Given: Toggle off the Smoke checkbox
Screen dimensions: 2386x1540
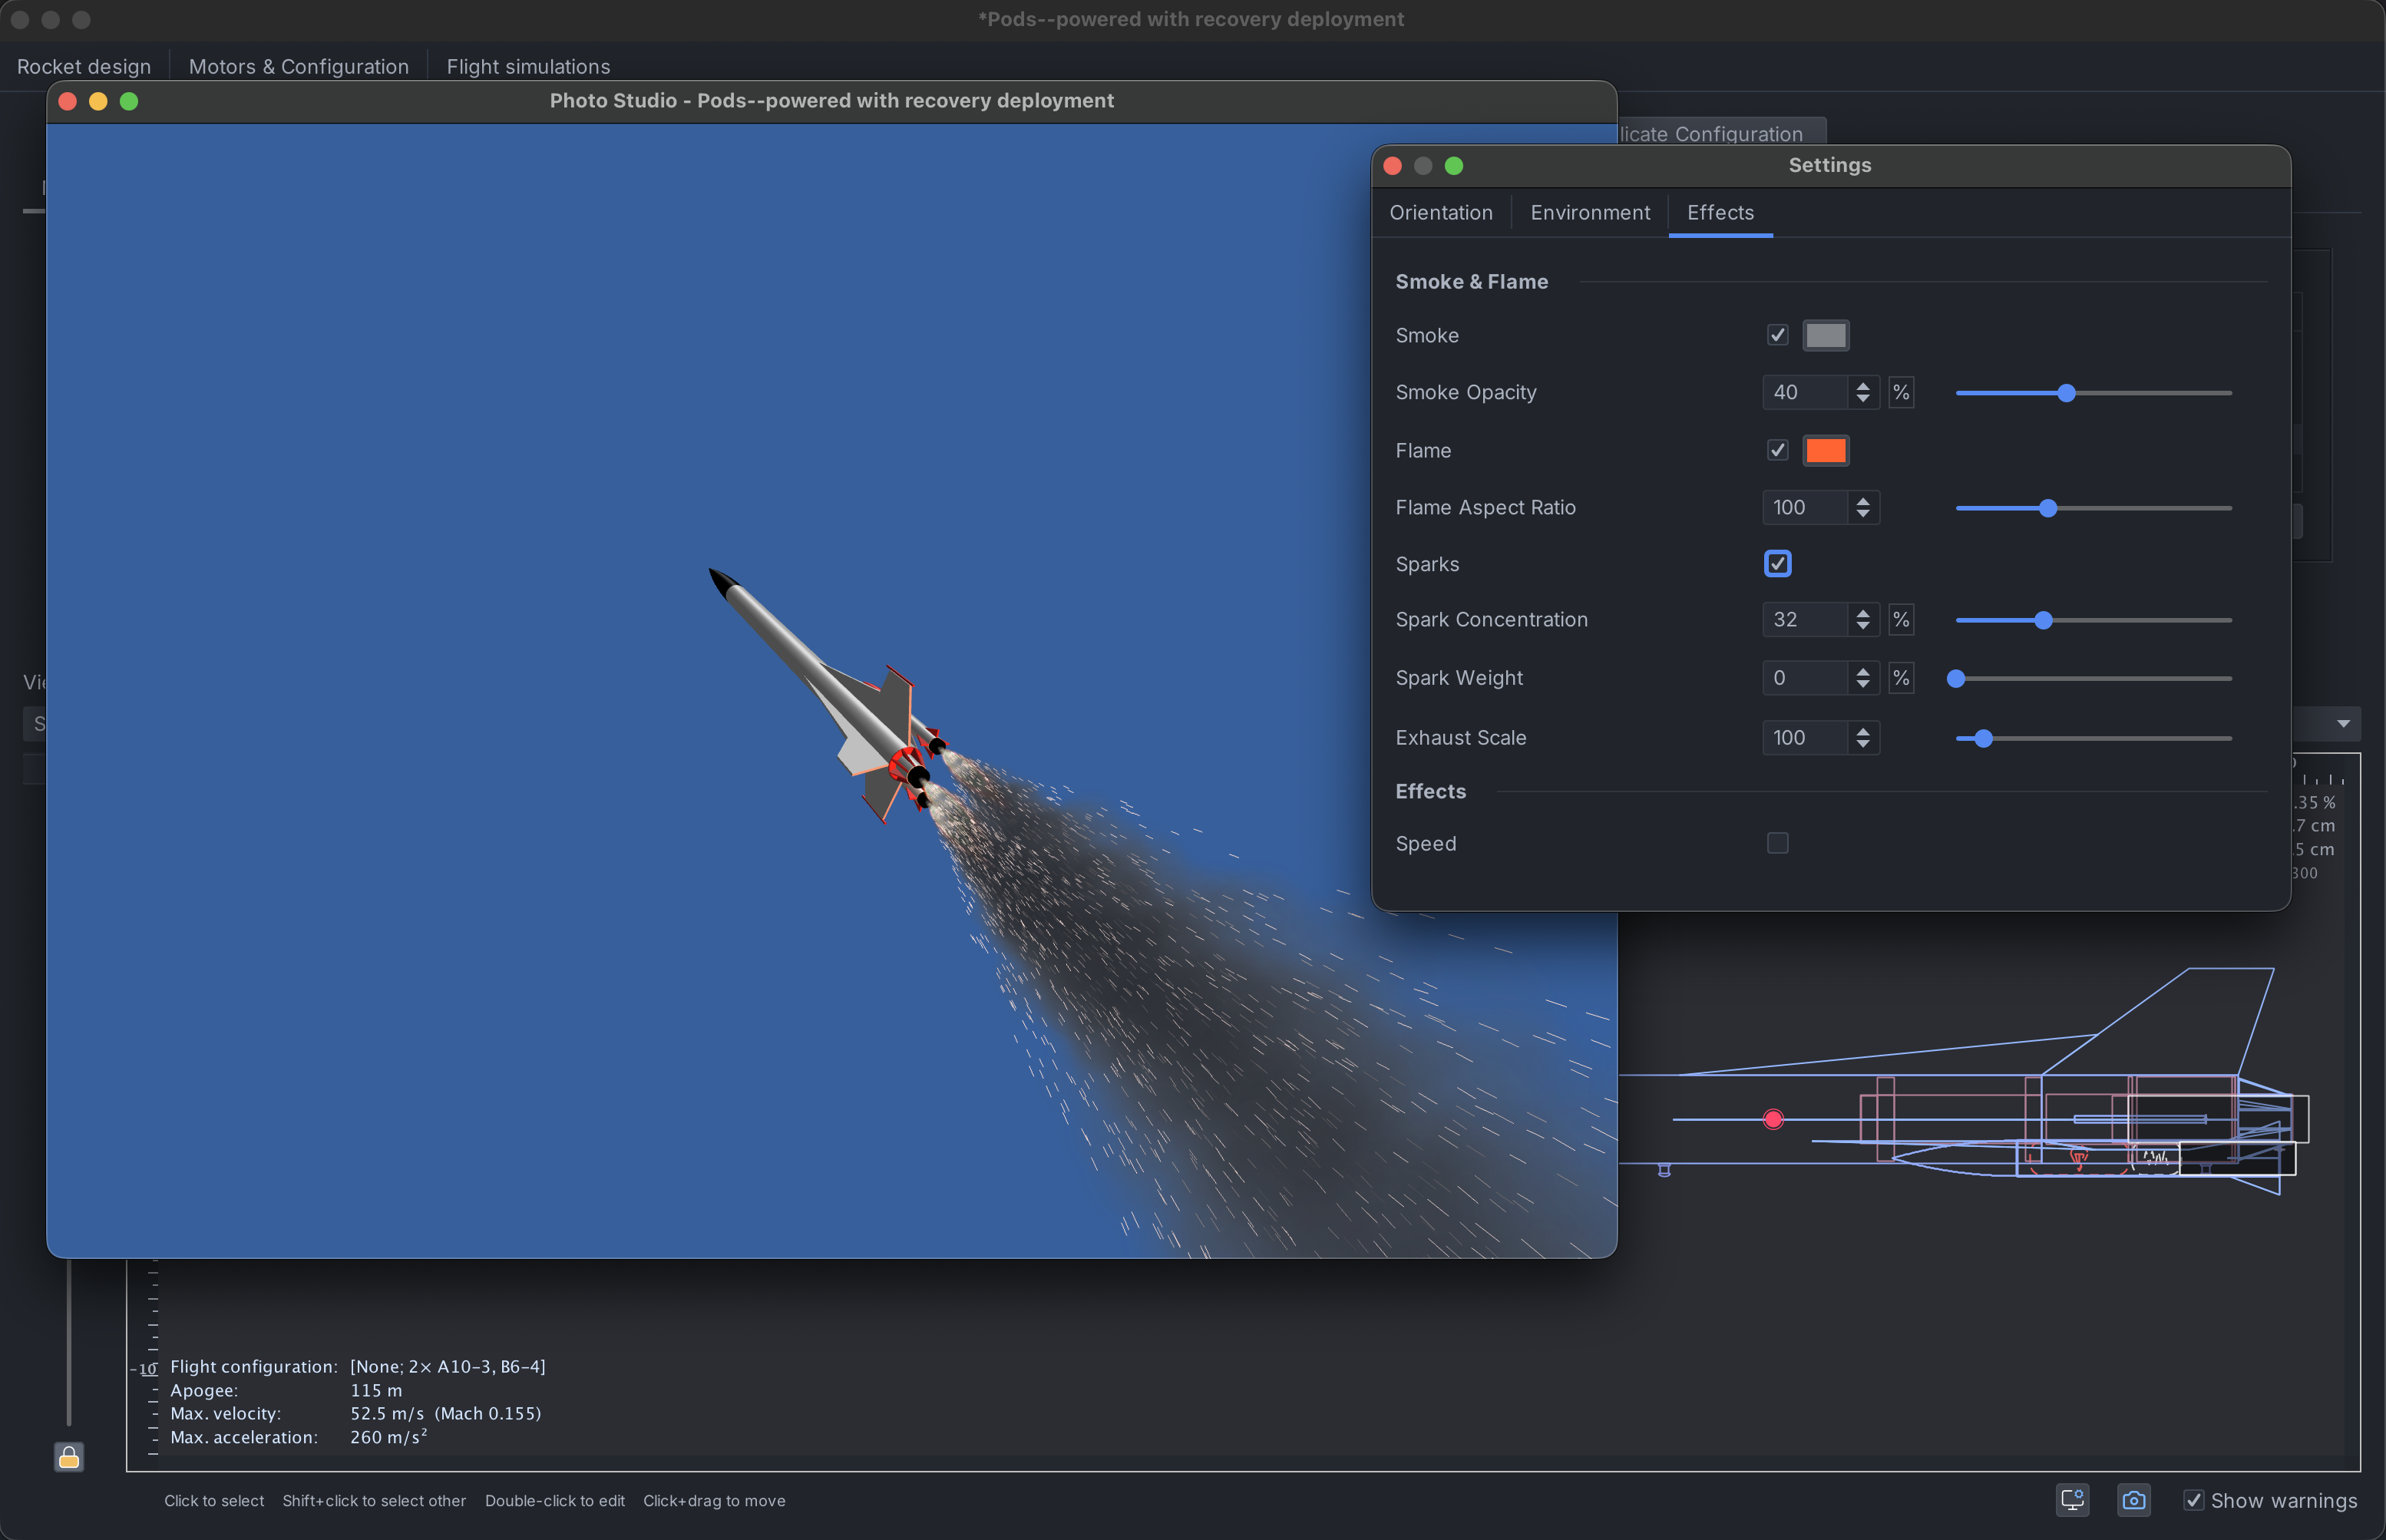Looking at the screenshot, I should (1777, 335).
